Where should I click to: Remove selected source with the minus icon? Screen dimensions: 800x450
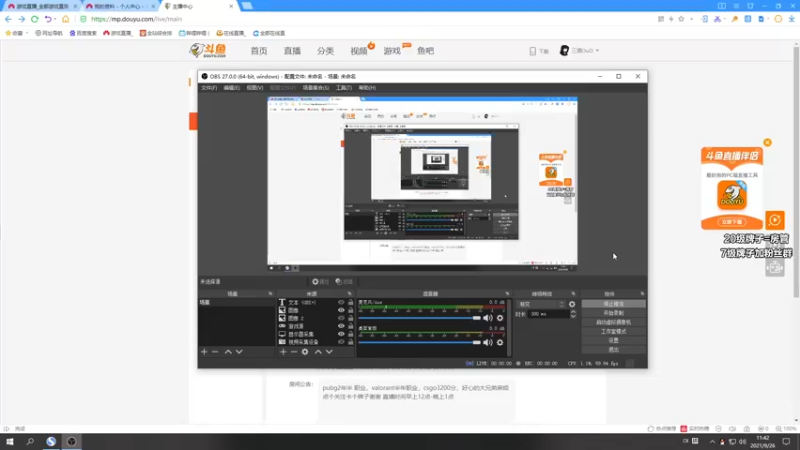295,352
